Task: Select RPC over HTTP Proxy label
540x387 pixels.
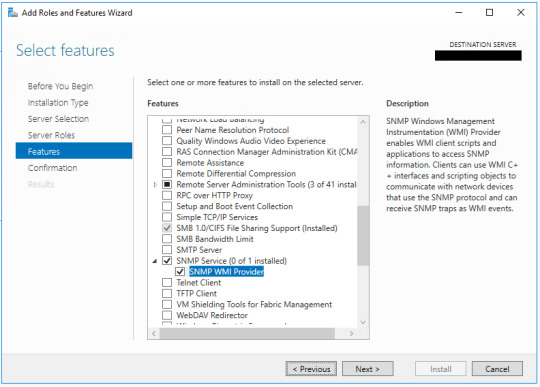Action: [x=215, y=195]
